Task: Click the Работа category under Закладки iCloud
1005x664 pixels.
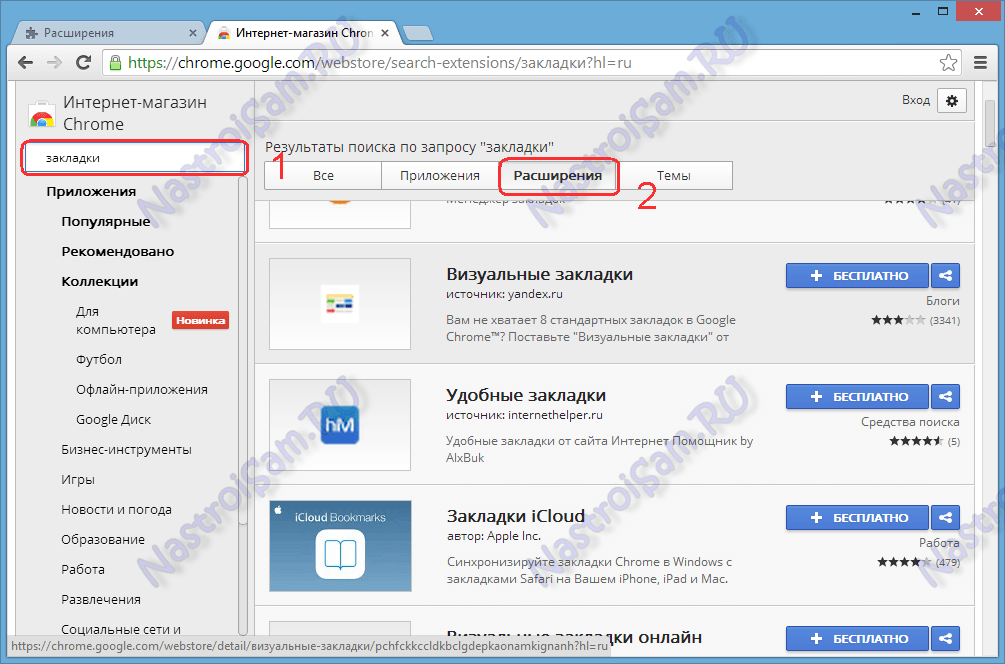Action: (x=939, y=543)
